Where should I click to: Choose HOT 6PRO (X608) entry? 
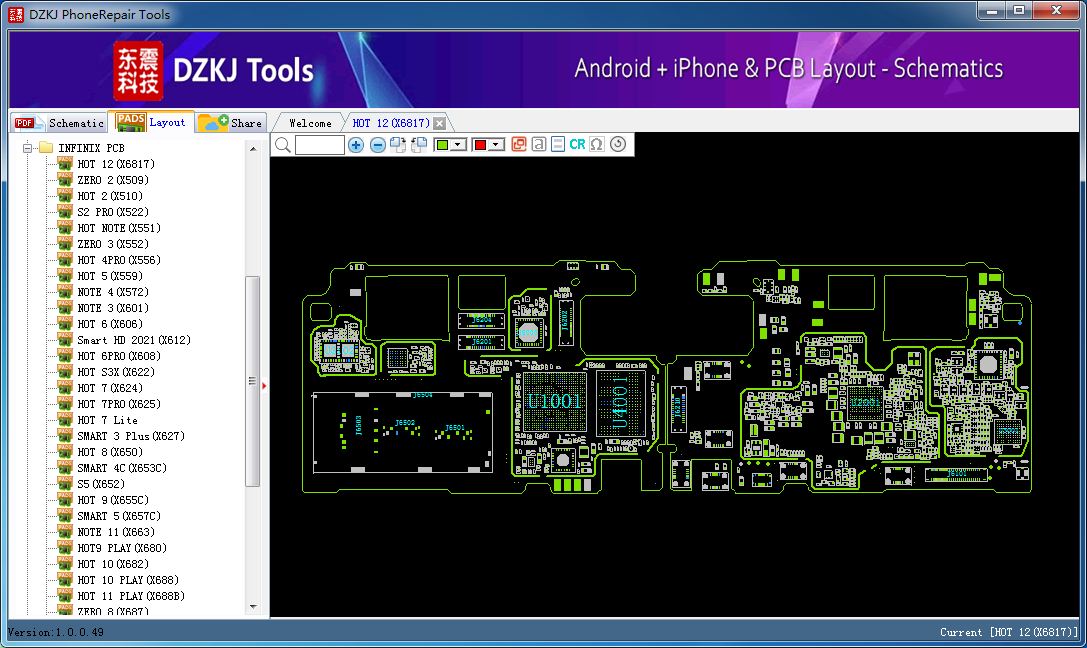pyautogui.click(x=119, y=356)
